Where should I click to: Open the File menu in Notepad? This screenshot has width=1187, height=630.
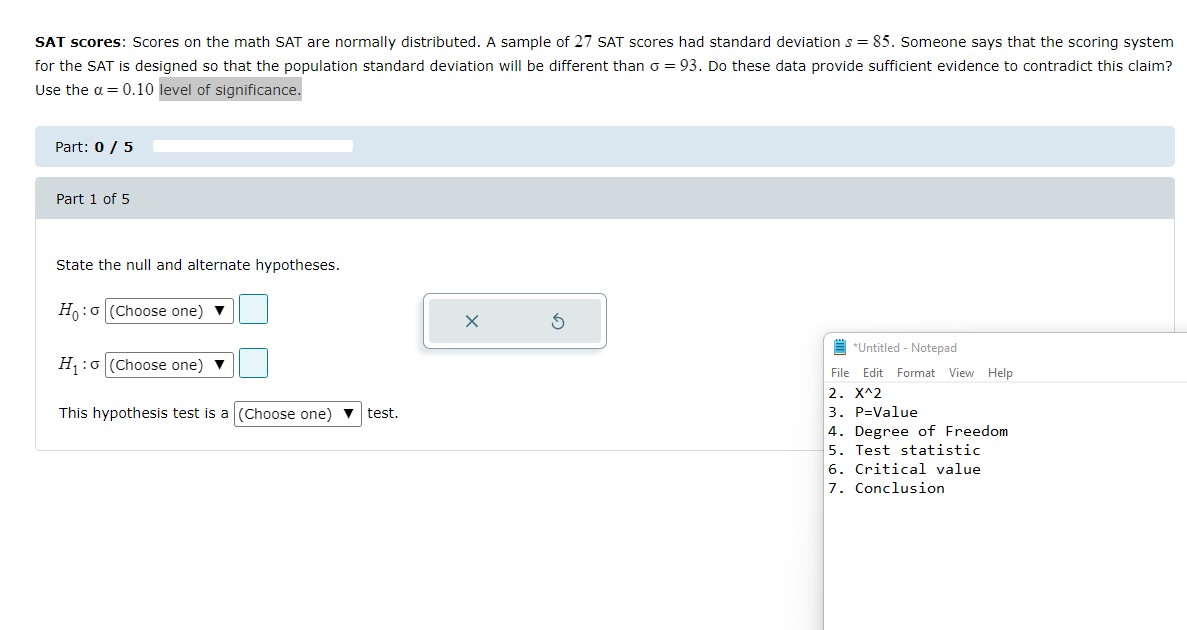click(840, 372)
